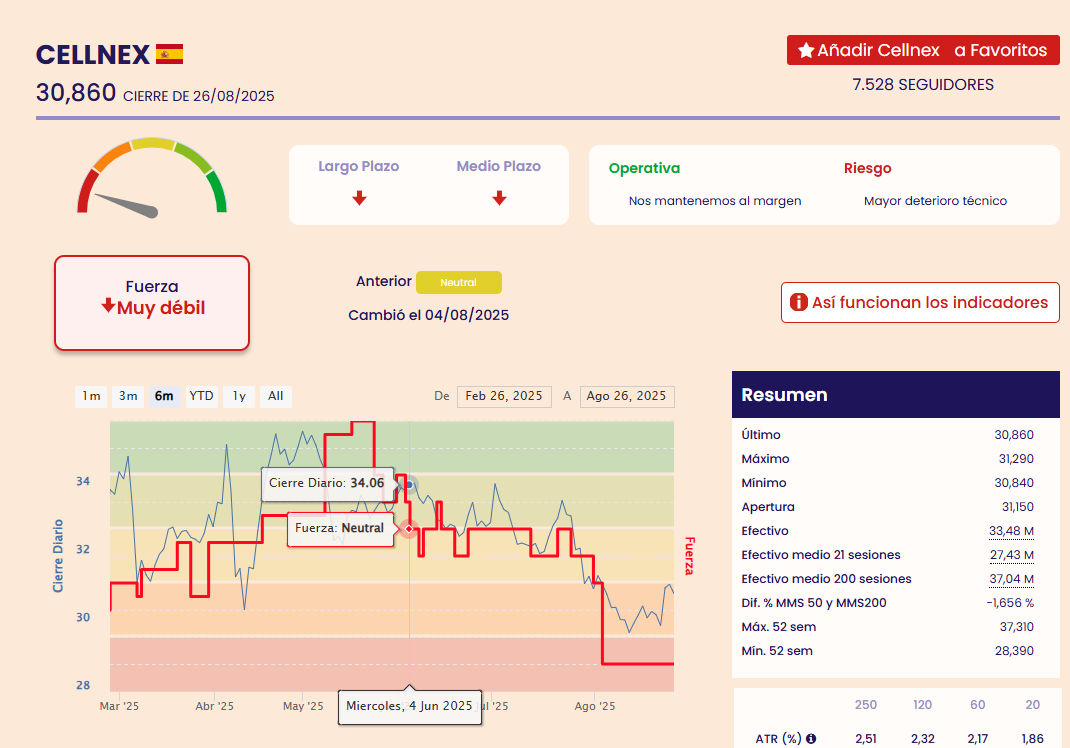Click the Fuerza: Neutral tooltip
This screenshot has height=748, width=1070.
pos(341,529)
